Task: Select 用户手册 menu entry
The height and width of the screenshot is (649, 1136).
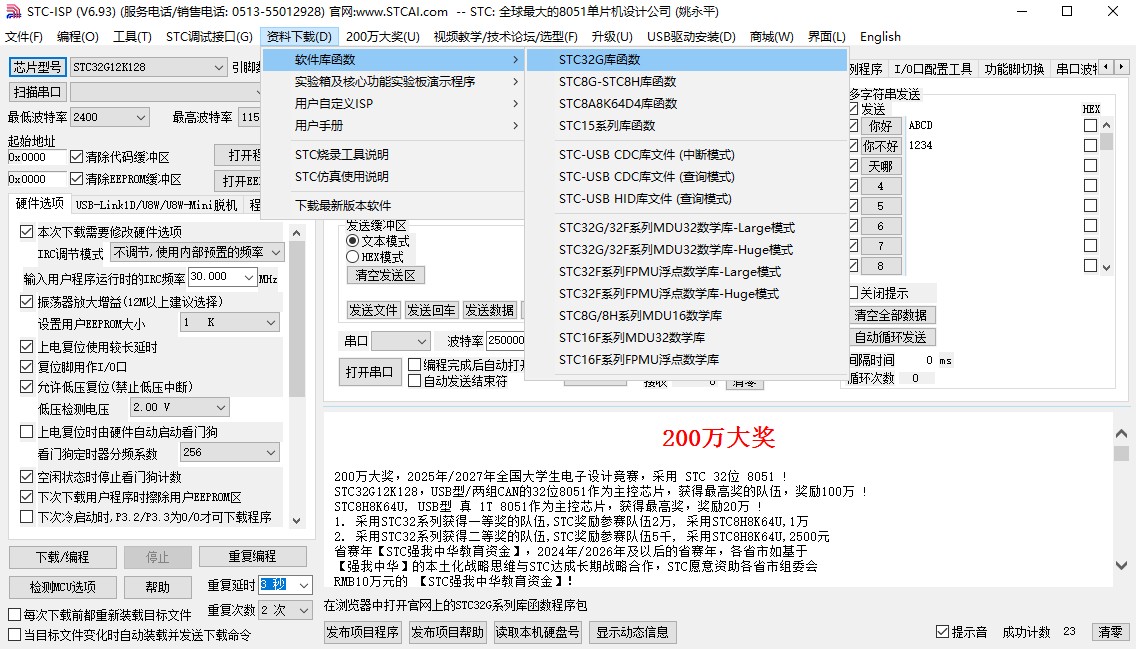Action: tap(393, 125)
